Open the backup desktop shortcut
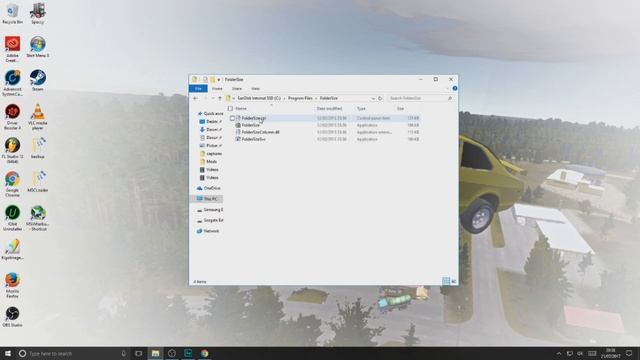640x360 pixels. [38, 148]
